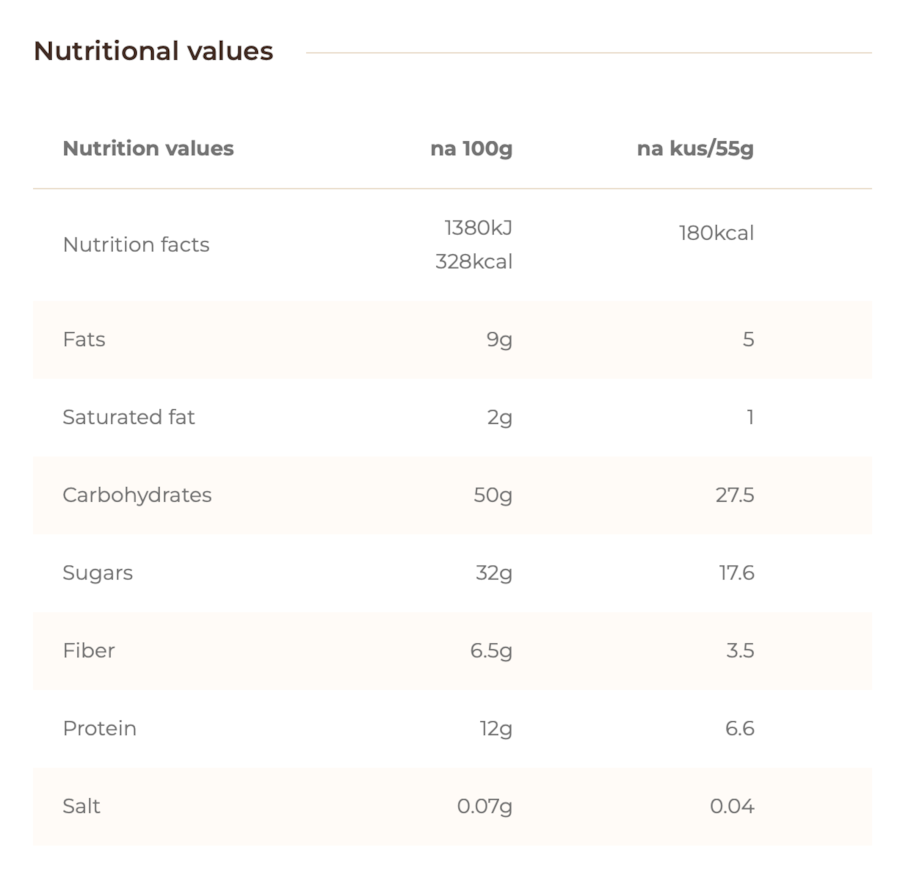Click the na 100g column header
Screen dimensions: 900x872
(x=471, y=148)
